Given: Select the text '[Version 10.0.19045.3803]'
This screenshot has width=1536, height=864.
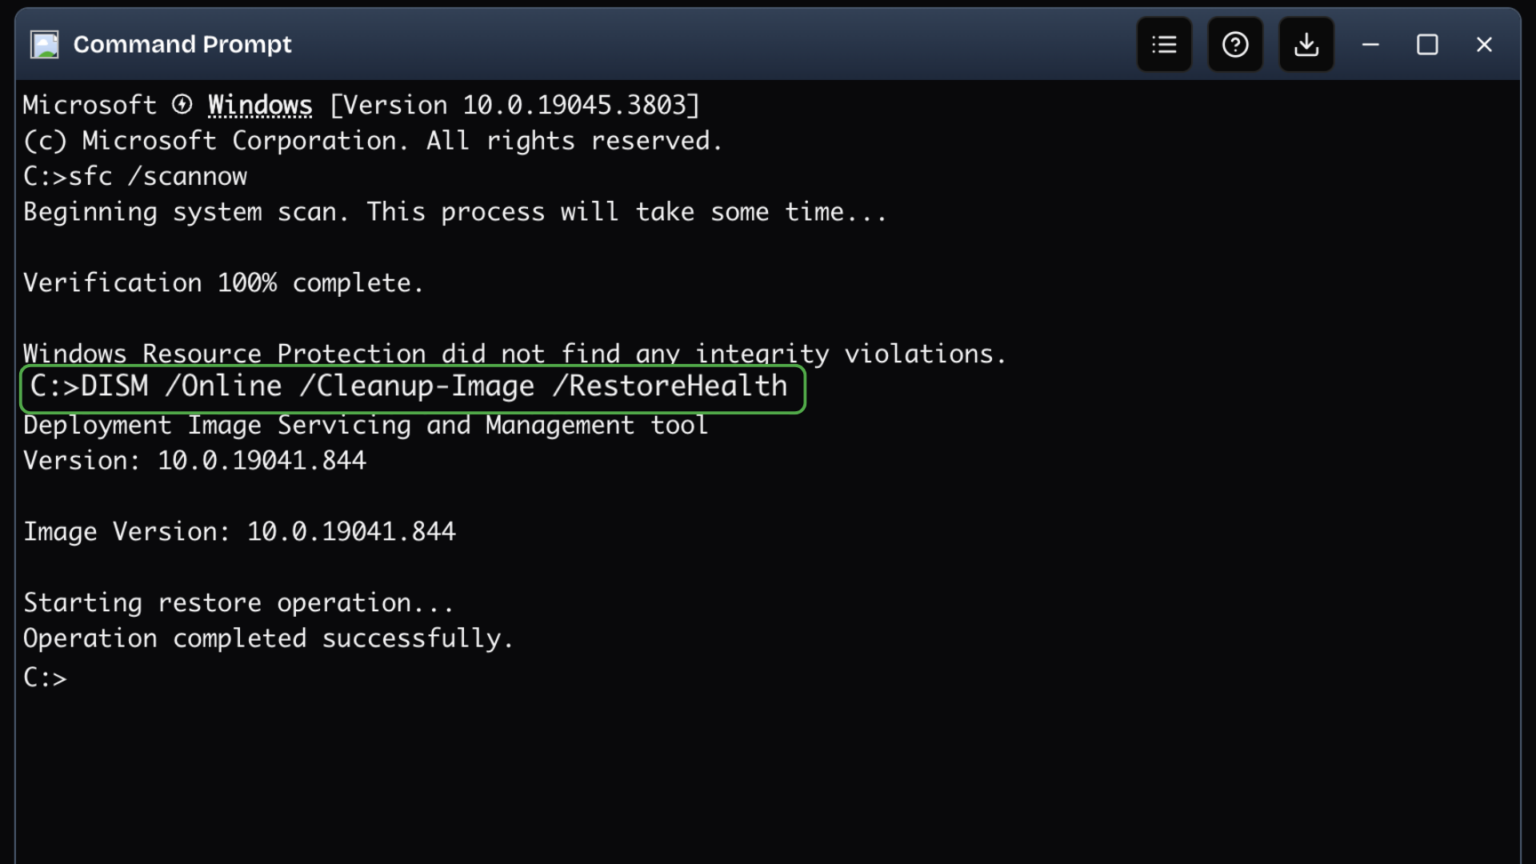Looking at the screenshot, I should pyautogui.click(x=514, y=105).
